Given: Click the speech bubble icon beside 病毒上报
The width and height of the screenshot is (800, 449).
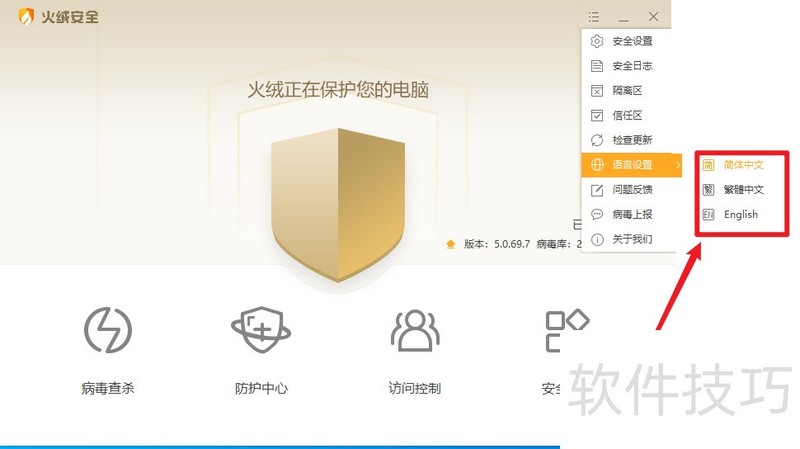Looking at the screenshot, I should [x=597, y=214].
